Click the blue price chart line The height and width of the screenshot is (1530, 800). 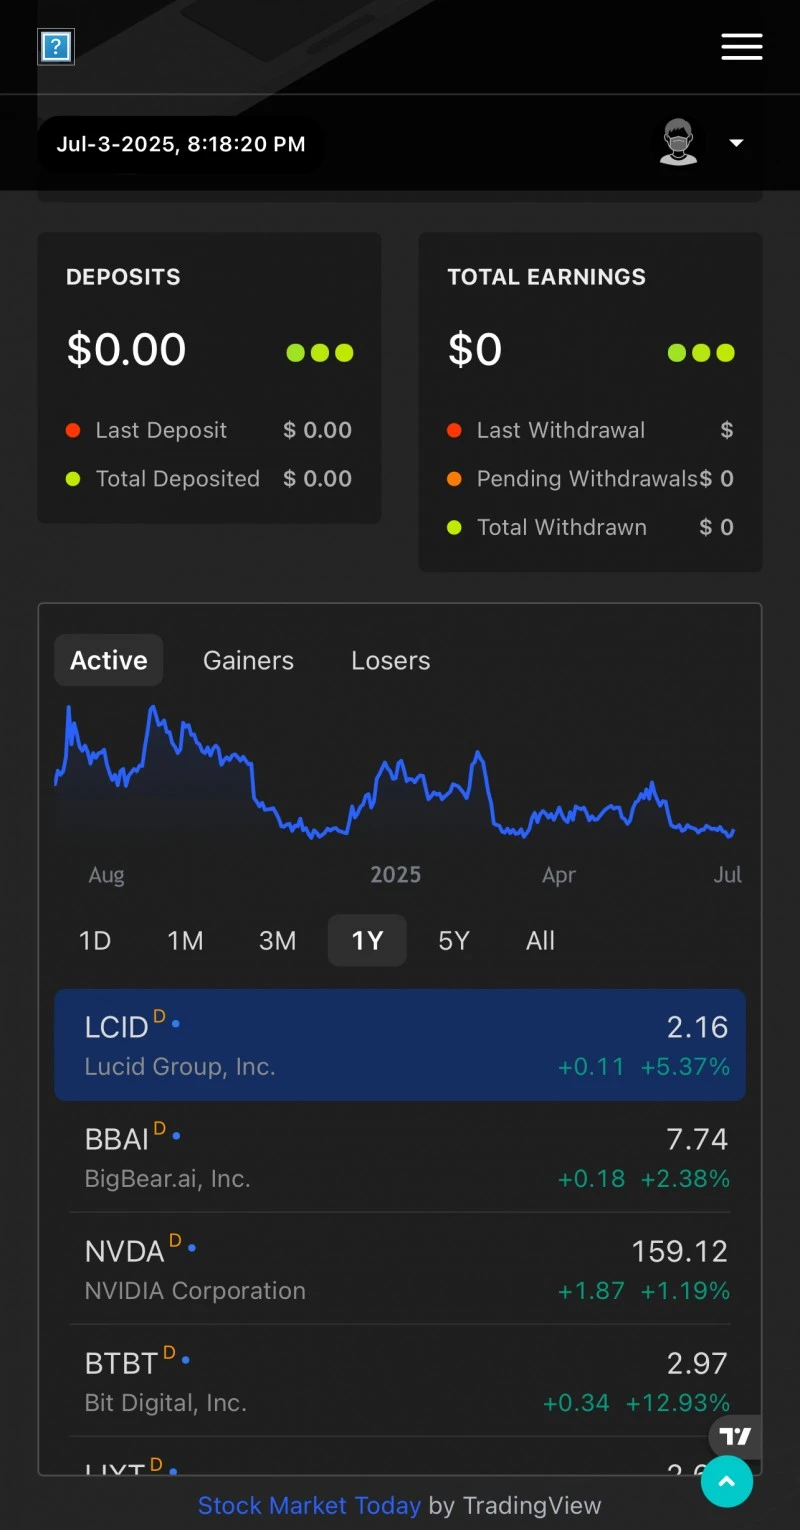tap(395, 772)
